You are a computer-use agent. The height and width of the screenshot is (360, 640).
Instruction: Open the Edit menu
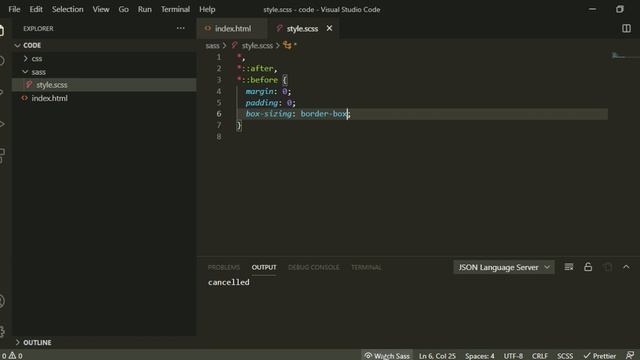tap(36, 9)
